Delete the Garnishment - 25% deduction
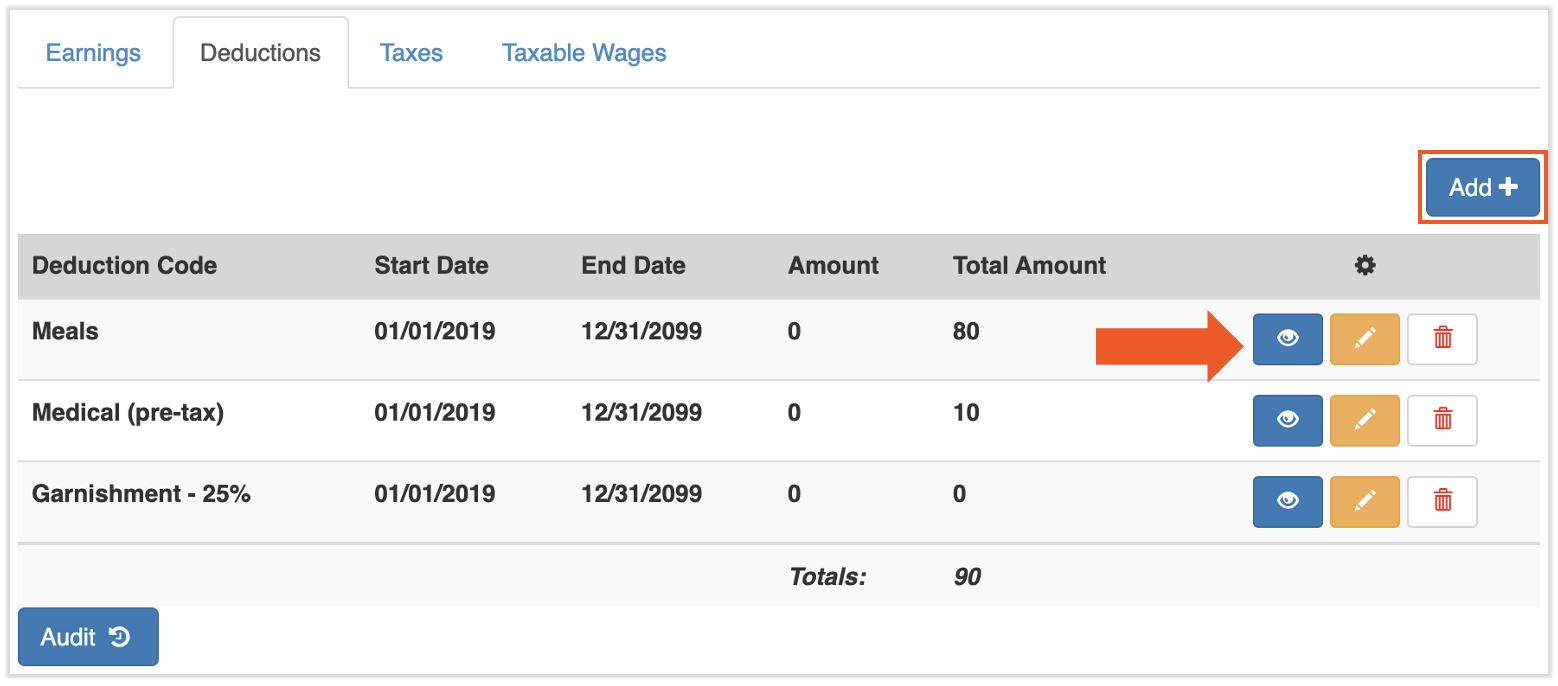1558x686 pixels. pos(1442,501)
